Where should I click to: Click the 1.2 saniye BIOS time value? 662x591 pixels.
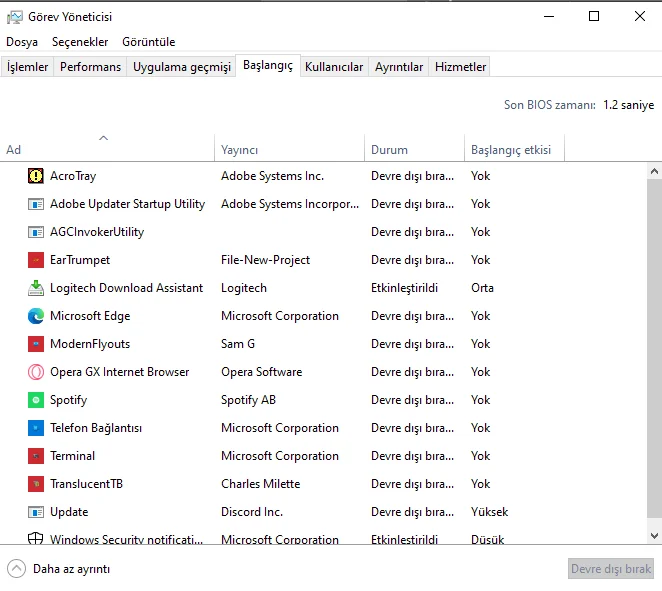click(x=628, y=105)
